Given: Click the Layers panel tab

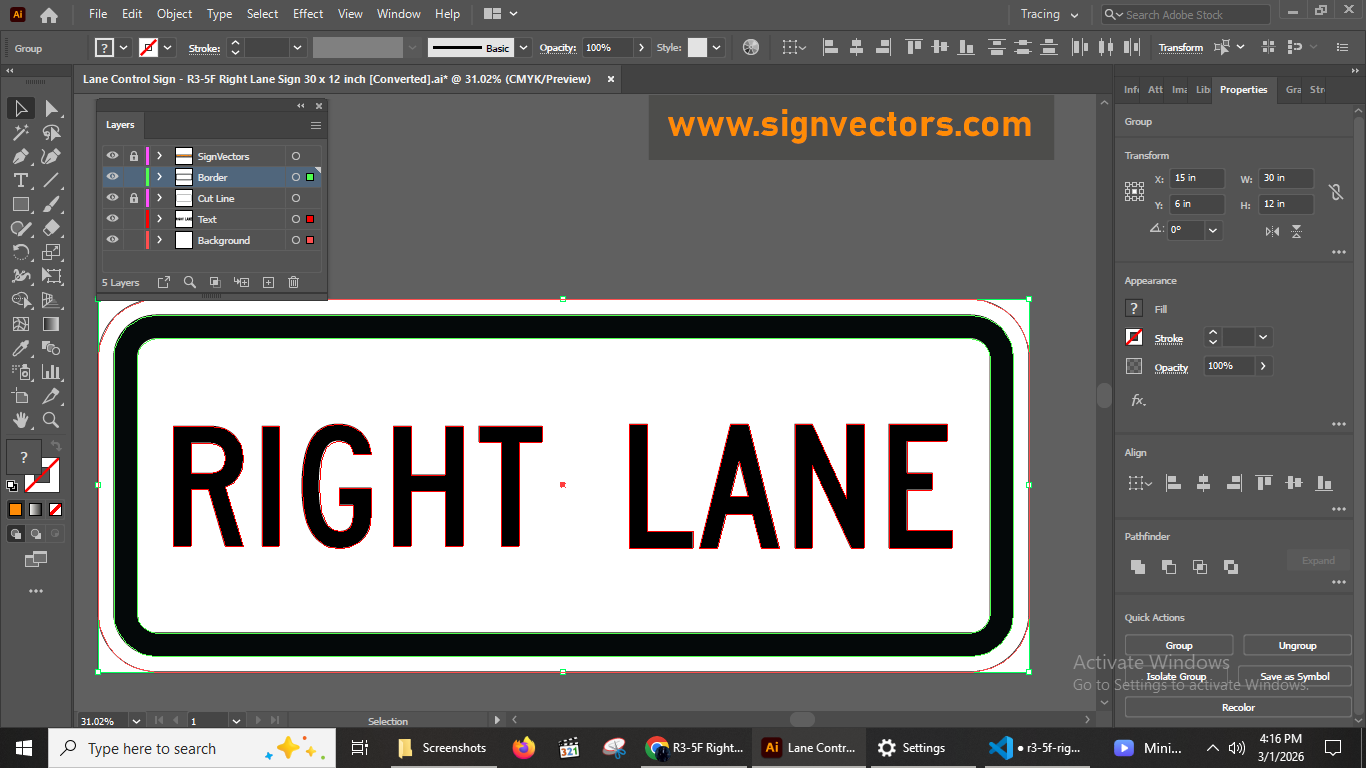Looking at the screenshot, I should click(x=120, y=125).
